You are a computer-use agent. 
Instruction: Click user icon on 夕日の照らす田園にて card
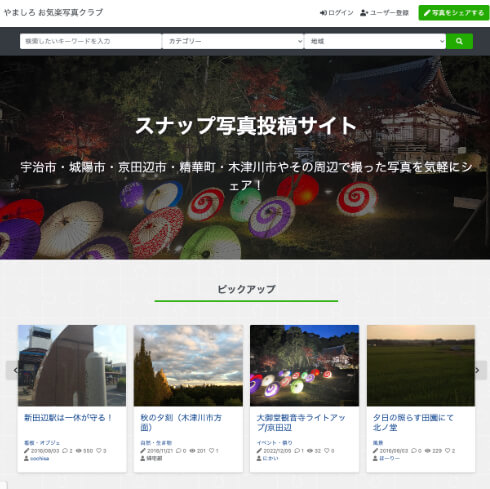tap(375, 459)
